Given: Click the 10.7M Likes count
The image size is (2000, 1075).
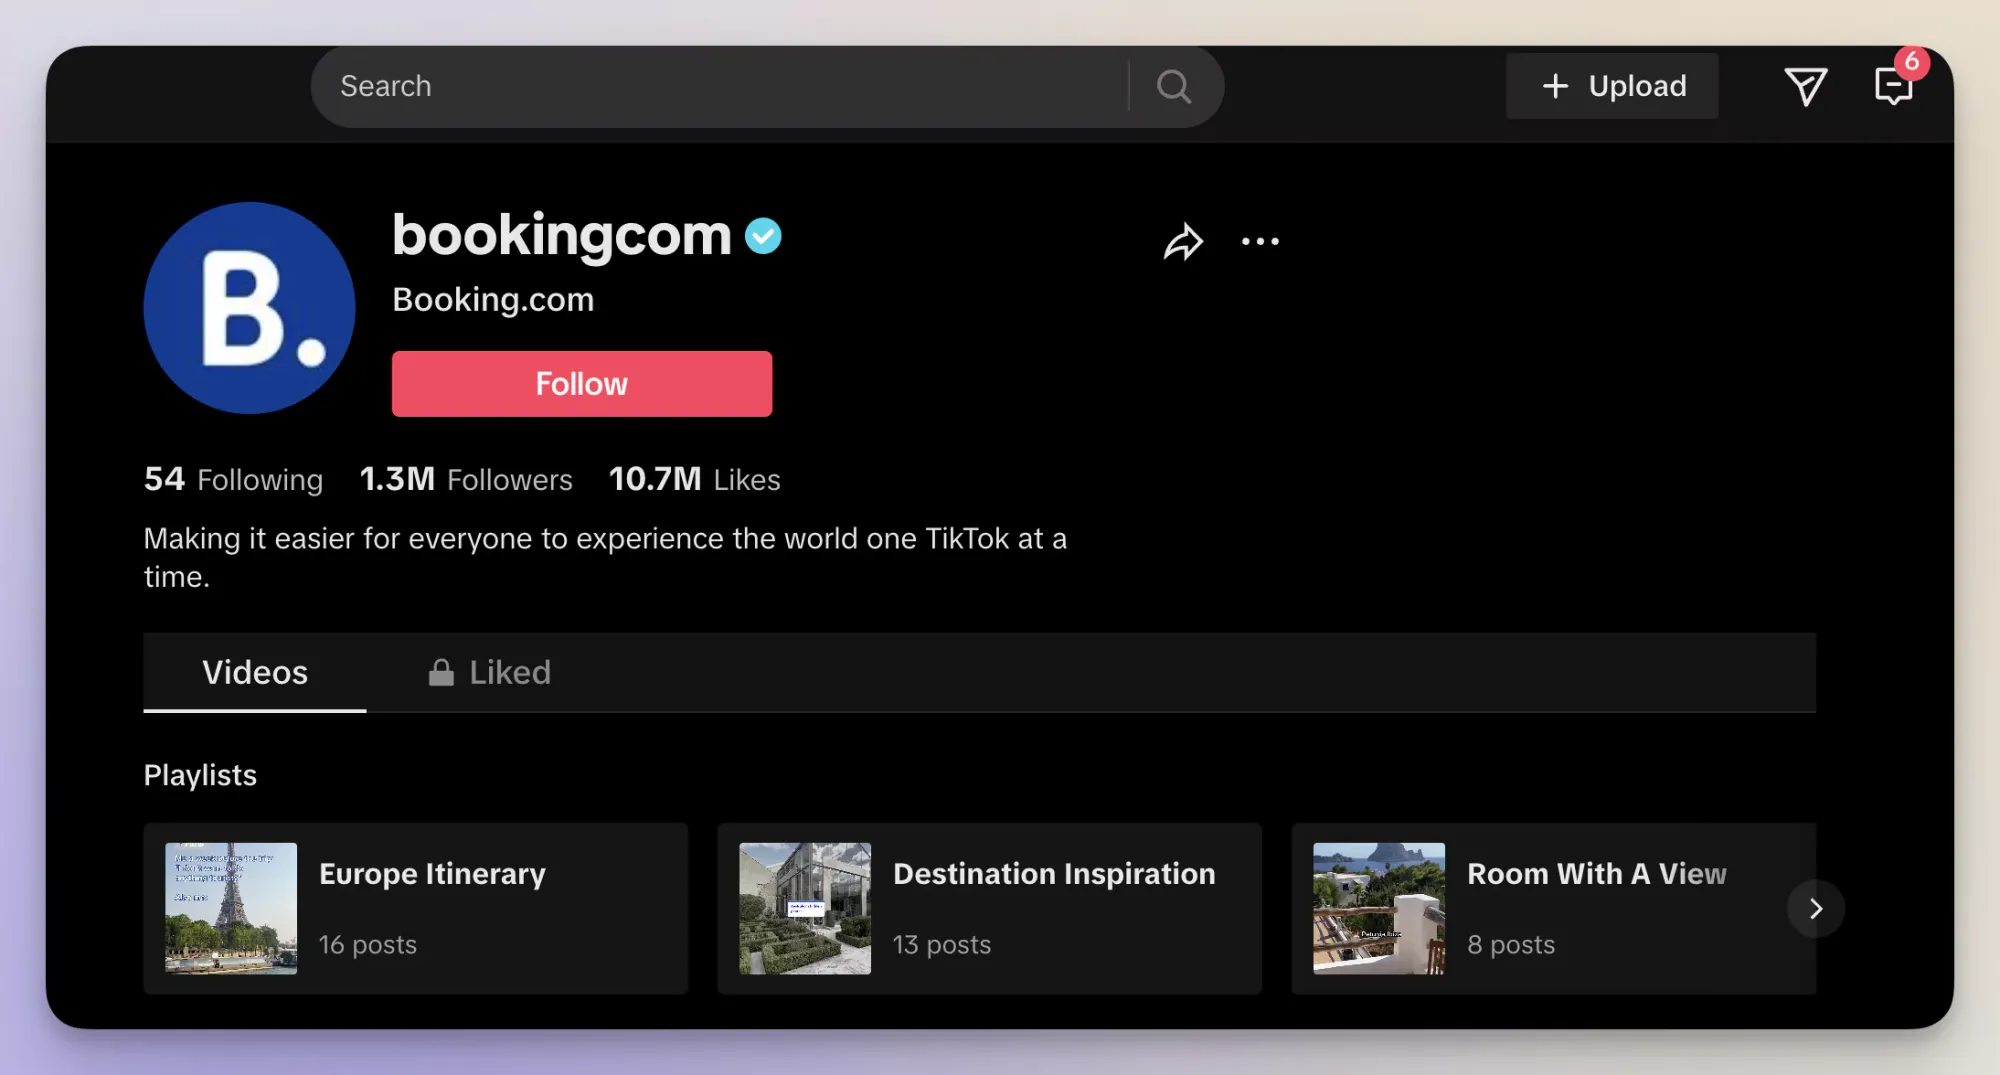Looking at the screenshot, I should [x=694, y=479].
